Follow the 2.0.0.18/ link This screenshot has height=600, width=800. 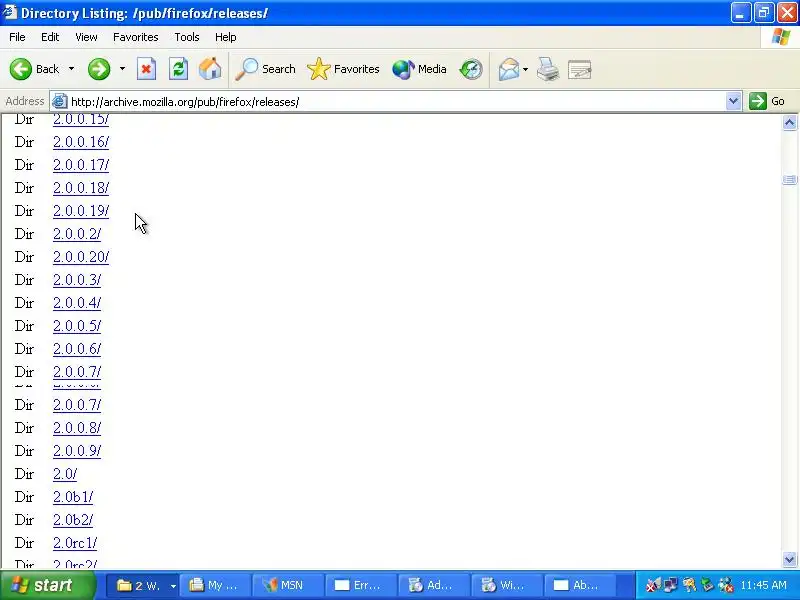coord(81,188)
